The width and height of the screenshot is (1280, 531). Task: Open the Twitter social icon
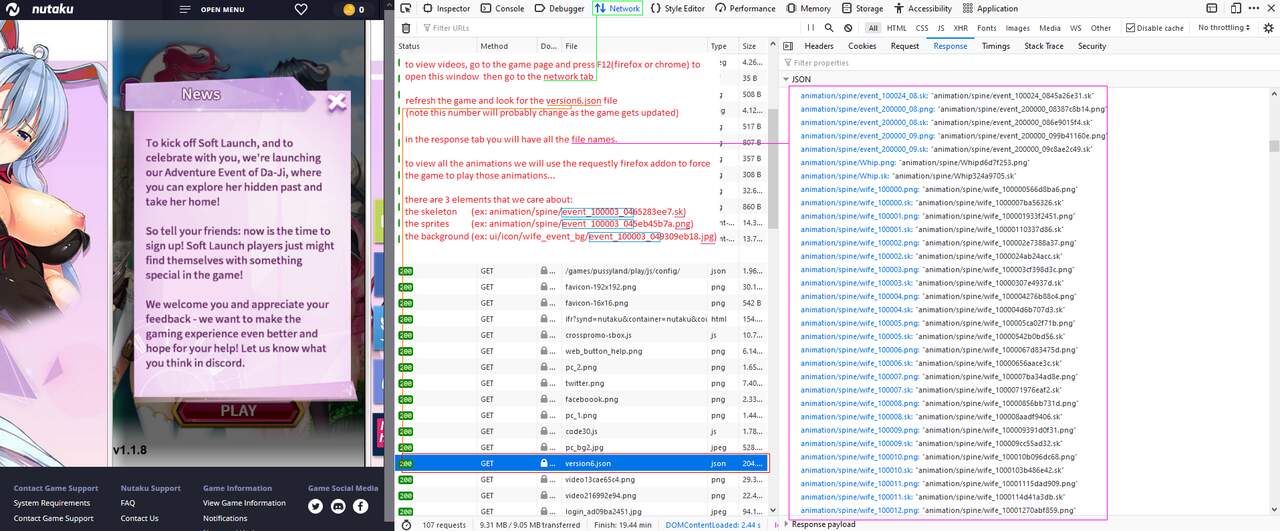316,506
